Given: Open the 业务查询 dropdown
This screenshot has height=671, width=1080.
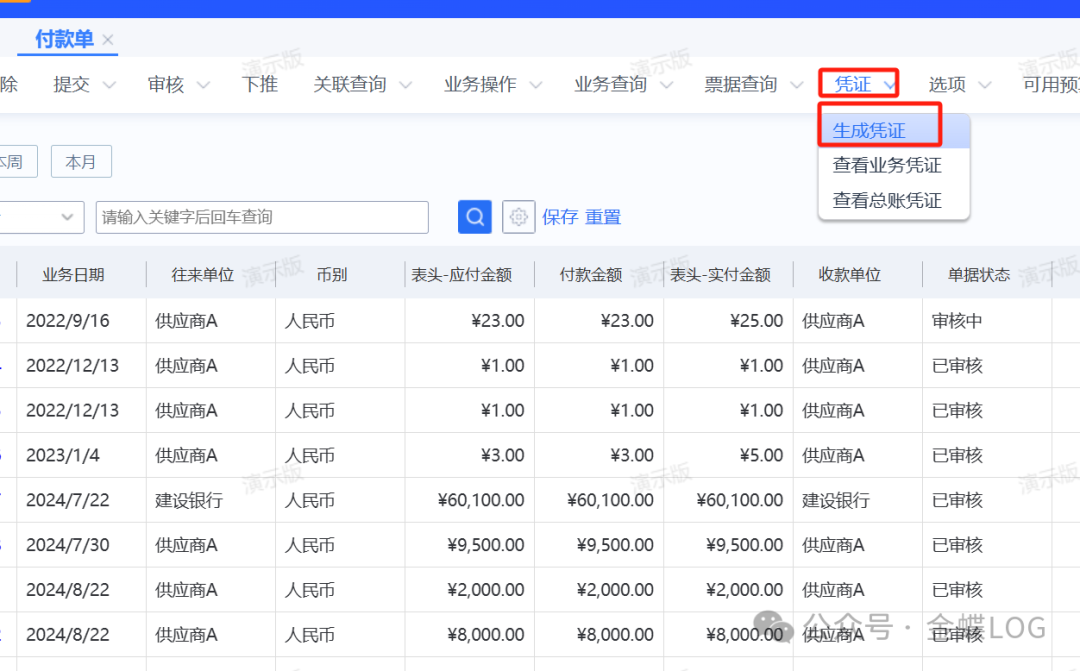Looking at the screenshot, I should [x=623, y=85].
